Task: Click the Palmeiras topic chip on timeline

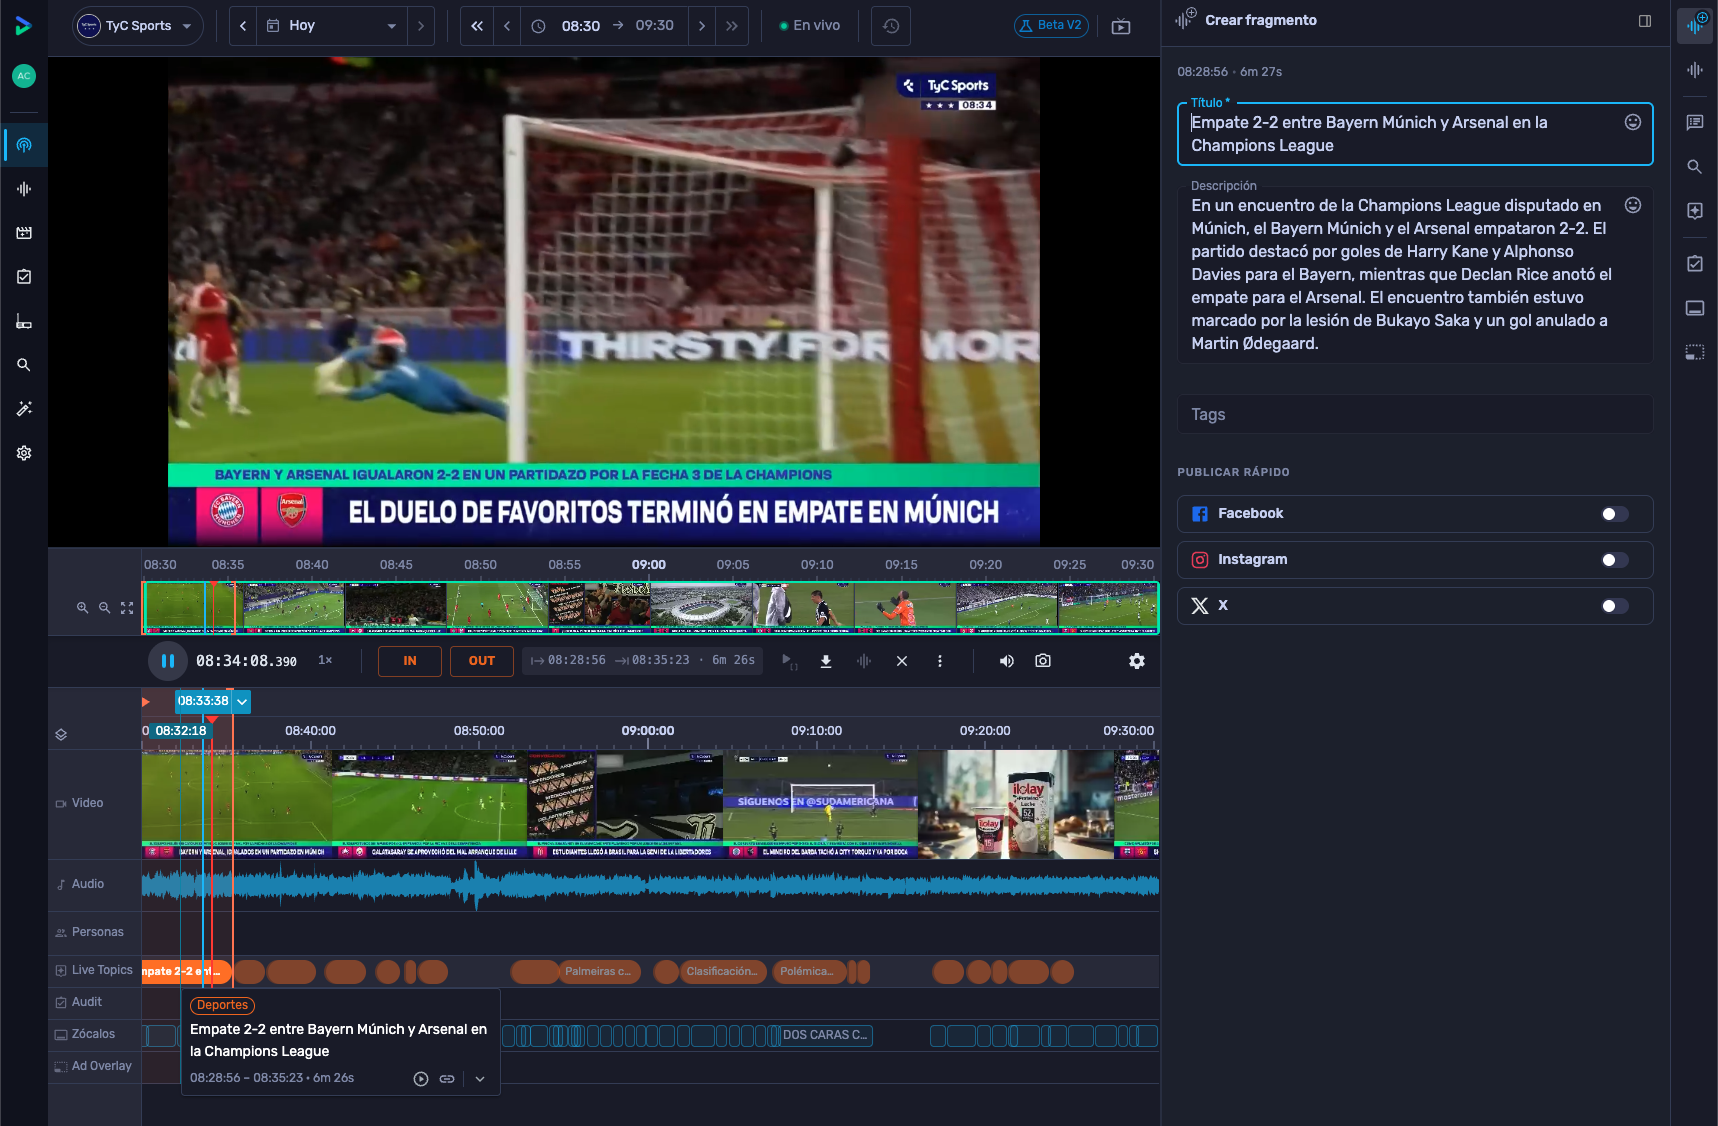Action: click(597, 972)
